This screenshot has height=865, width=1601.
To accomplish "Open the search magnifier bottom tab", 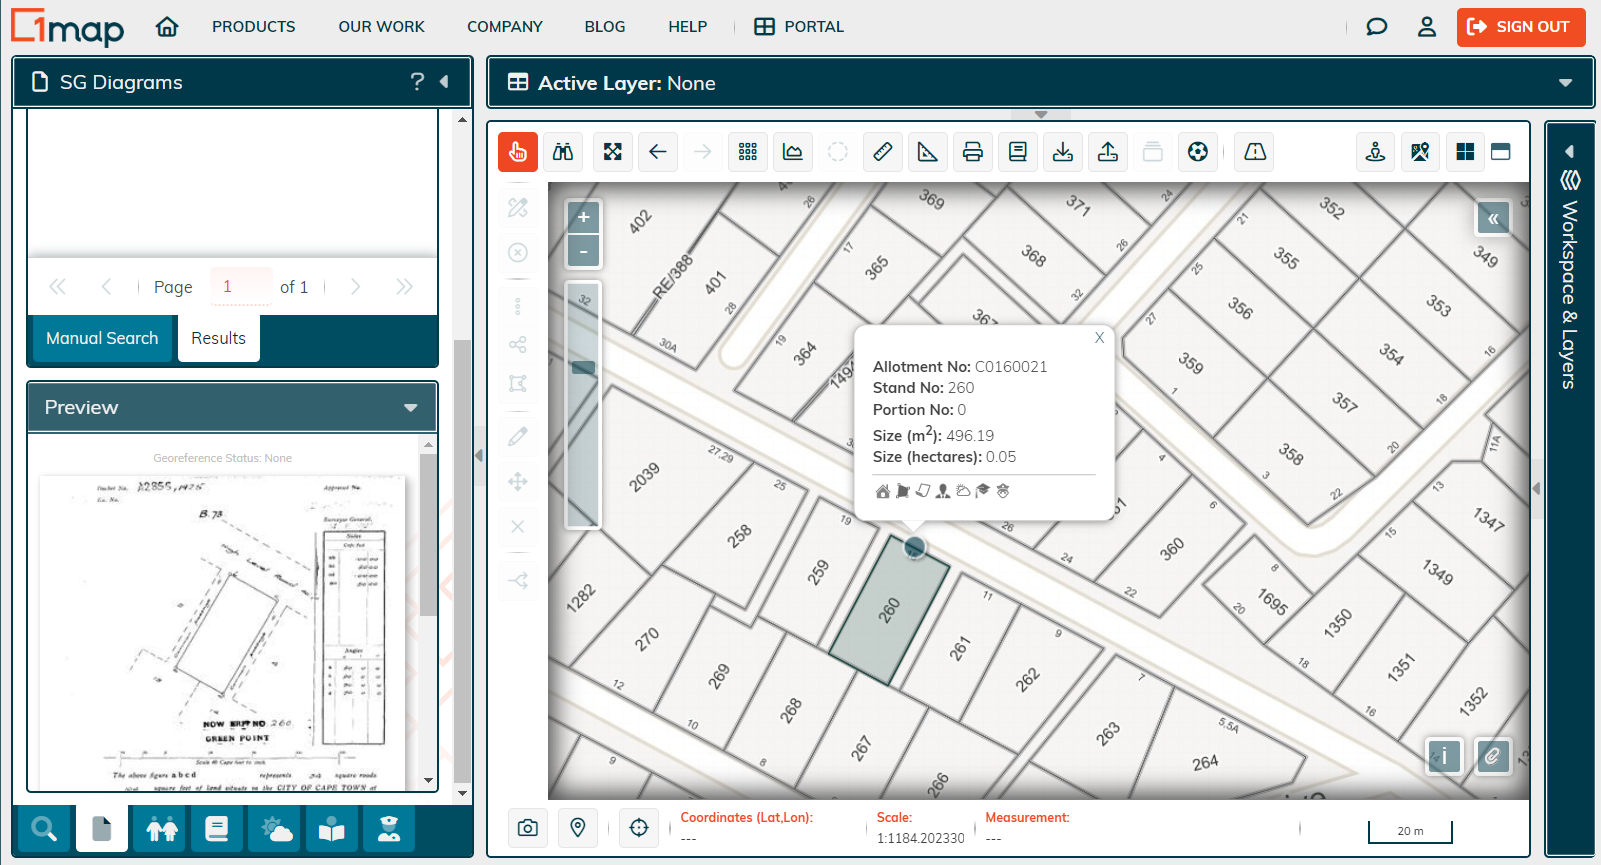I will 44,829.
